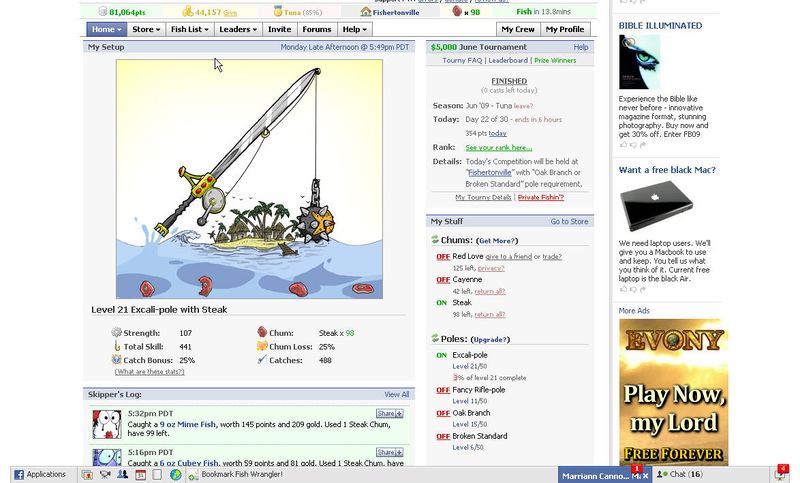This screenshot has height=483, width=800.
Task: Click the See your rank here link
Action: [498, 147]
